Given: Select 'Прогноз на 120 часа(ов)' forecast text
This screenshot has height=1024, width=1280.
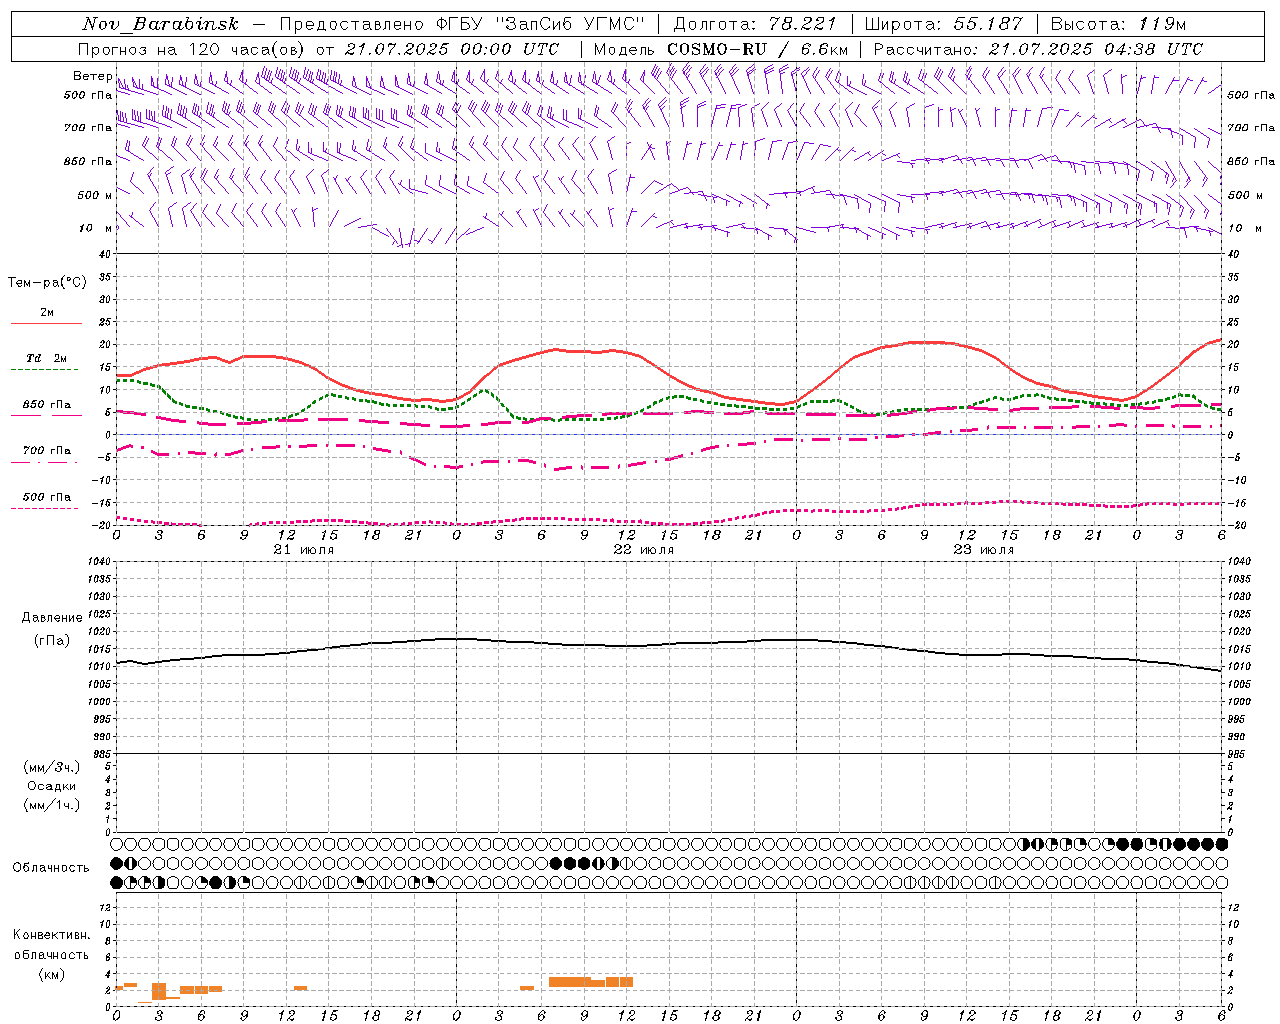Looking at the screenshot, I should click(x=193, y=49).
